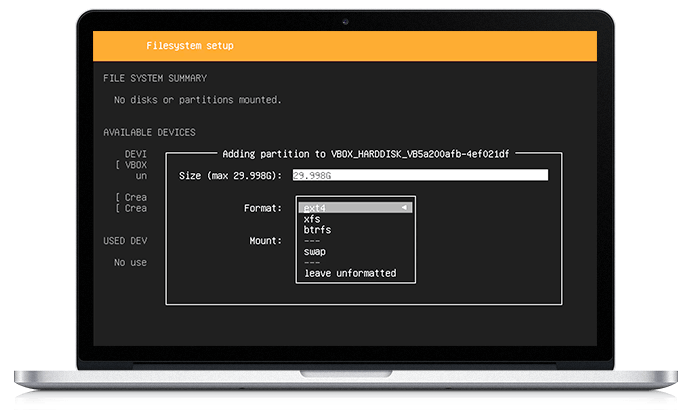Click the No disks or partitions mounted text
The height and width of the screenshot is (410, 695).
pos(197,100)
